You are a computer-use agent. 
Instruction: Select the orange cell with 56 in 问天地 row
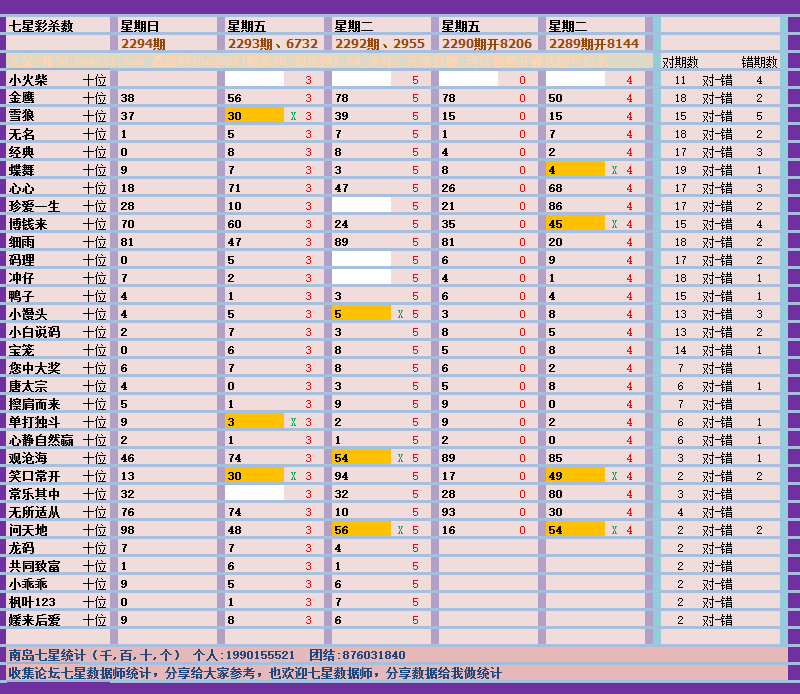pyautogui.click(x=361, y=530)
